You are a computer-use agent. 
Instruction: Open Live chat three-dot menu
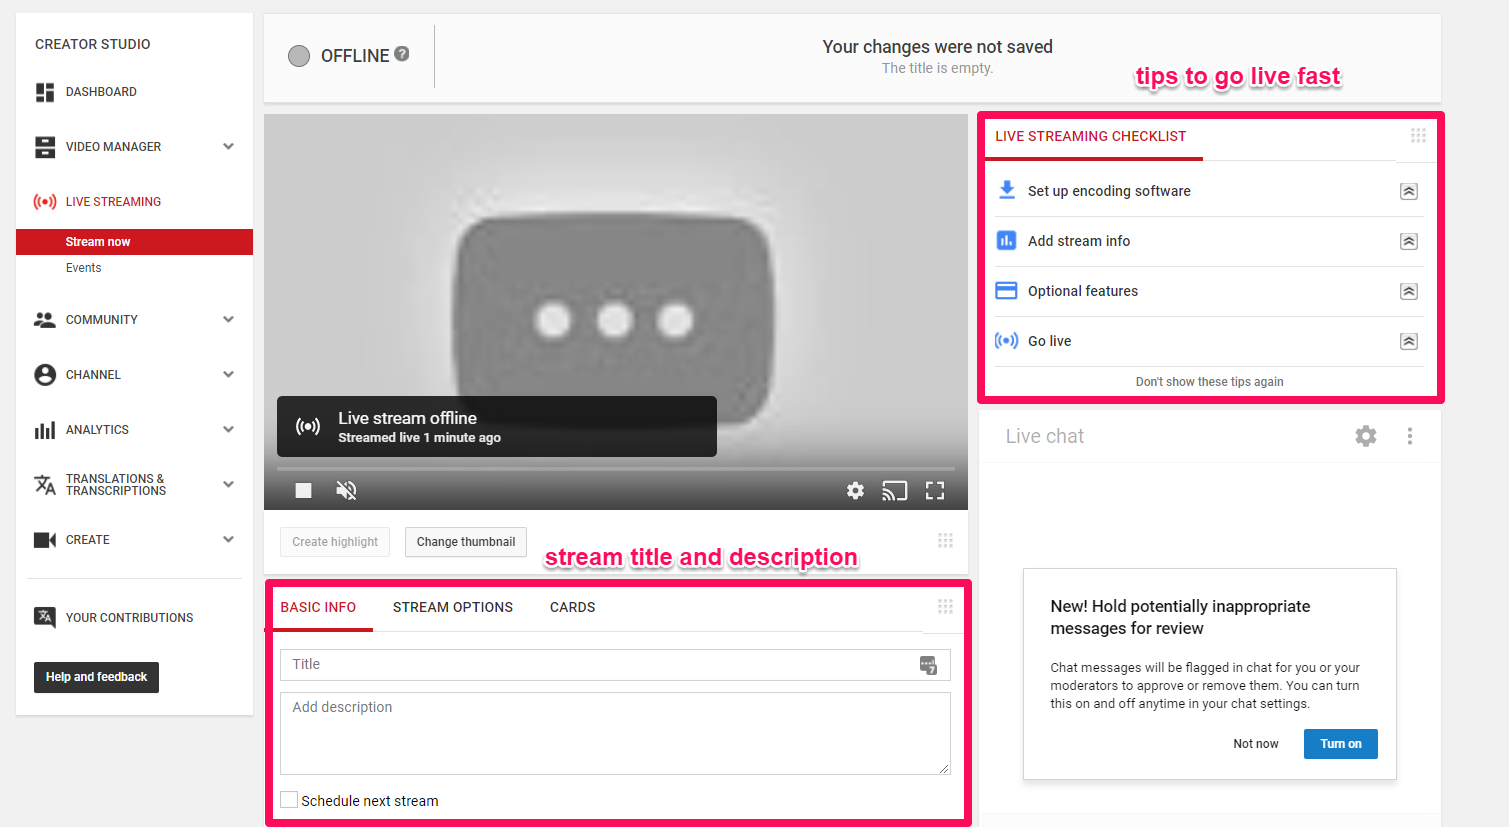[1410, 436]
